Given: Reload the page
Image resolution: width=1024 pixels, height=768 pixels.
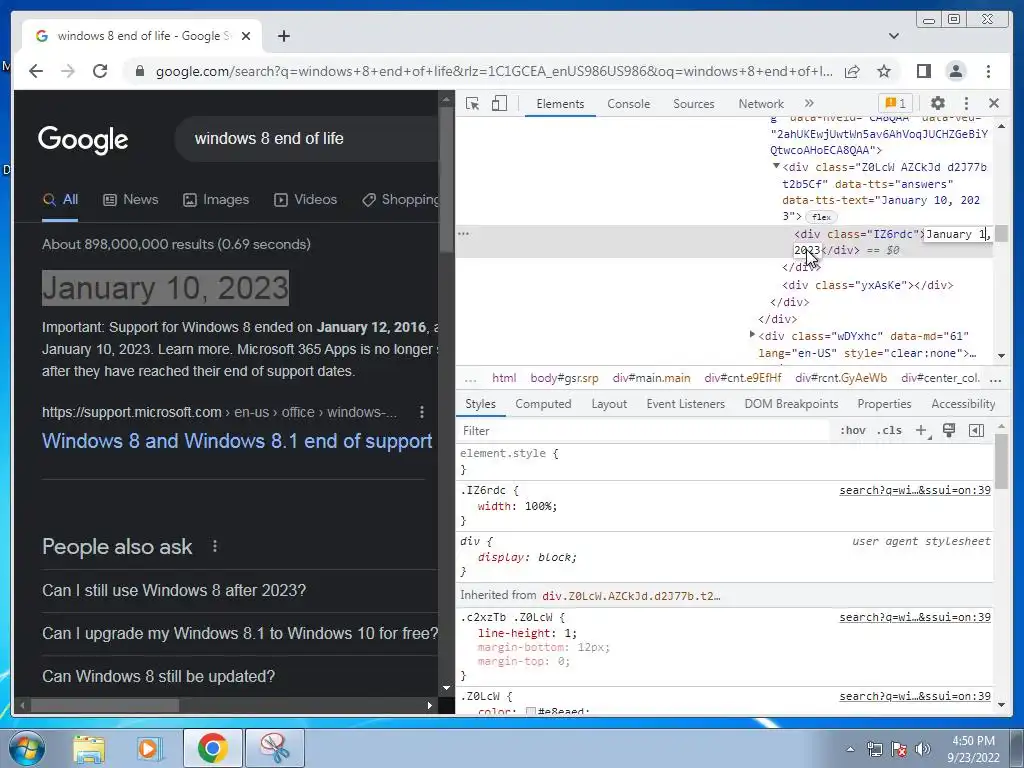Looking at the screenshot, I should pos(100,71).
